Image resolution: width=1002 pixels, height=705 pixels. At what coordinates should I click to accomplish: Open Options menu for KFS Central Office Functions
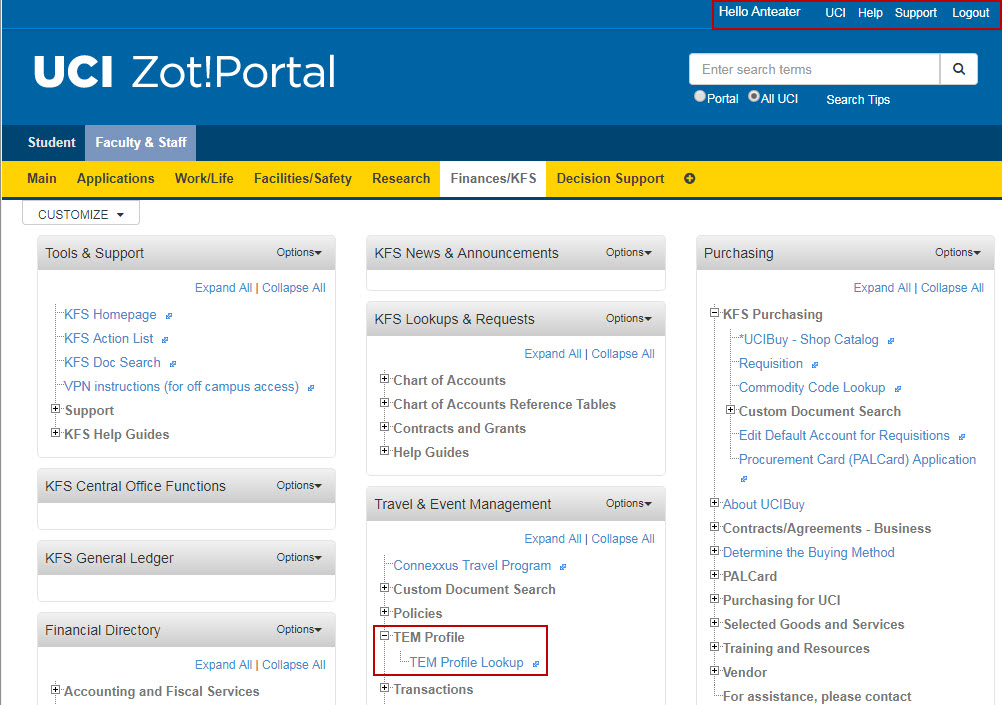299,485
